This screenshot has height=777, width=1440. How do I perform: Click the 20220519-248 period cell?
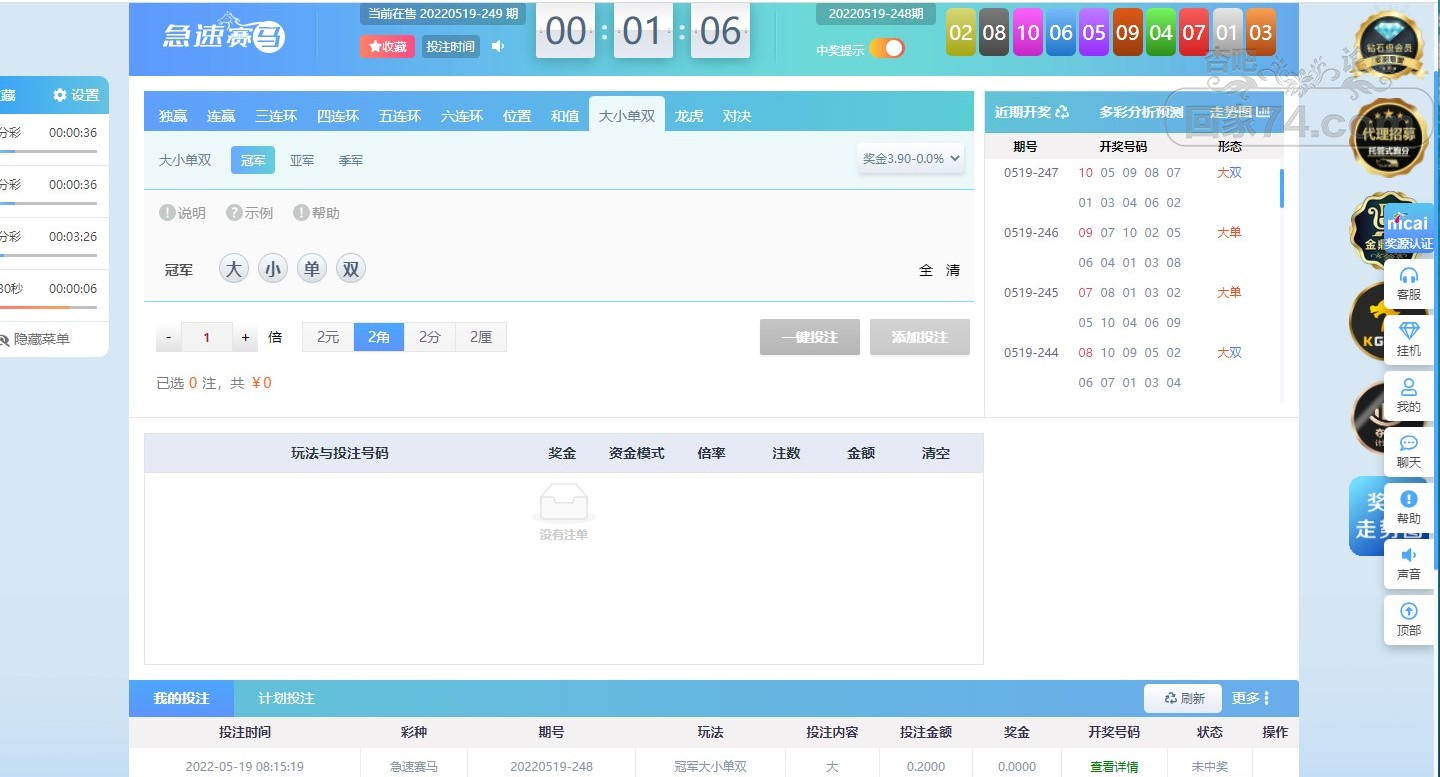pos(551,766)
